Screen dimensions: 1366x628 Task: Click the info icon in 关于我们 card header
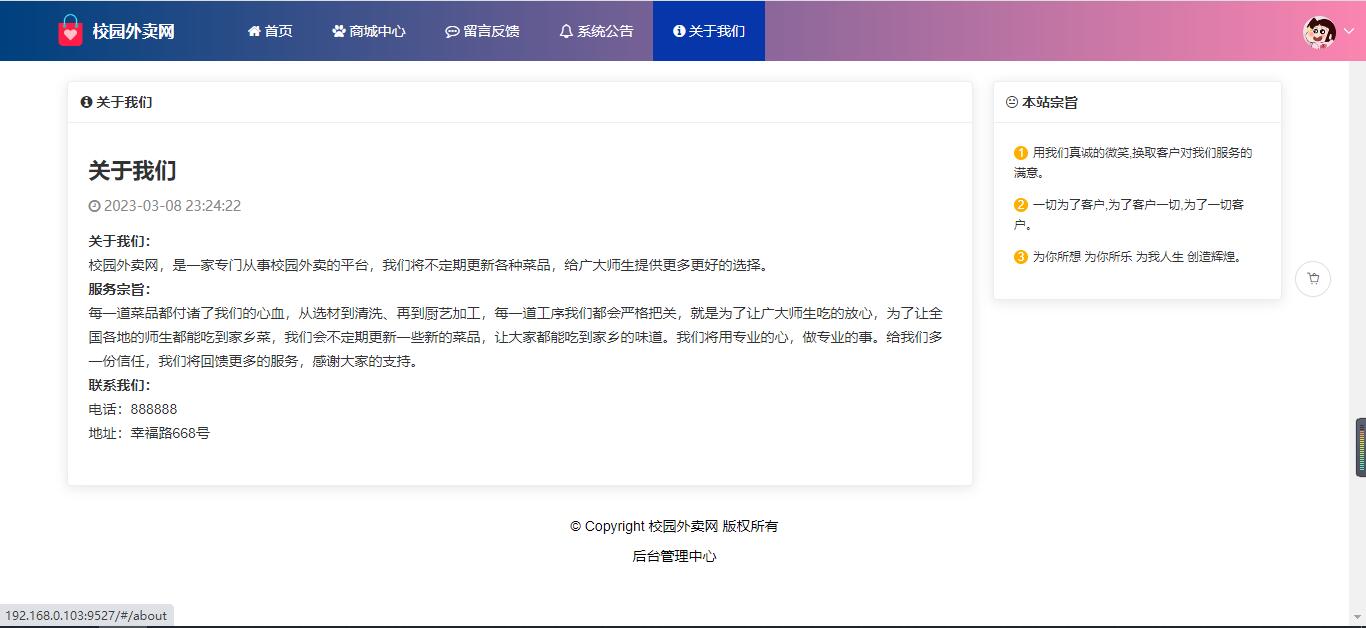coord(86,102)
